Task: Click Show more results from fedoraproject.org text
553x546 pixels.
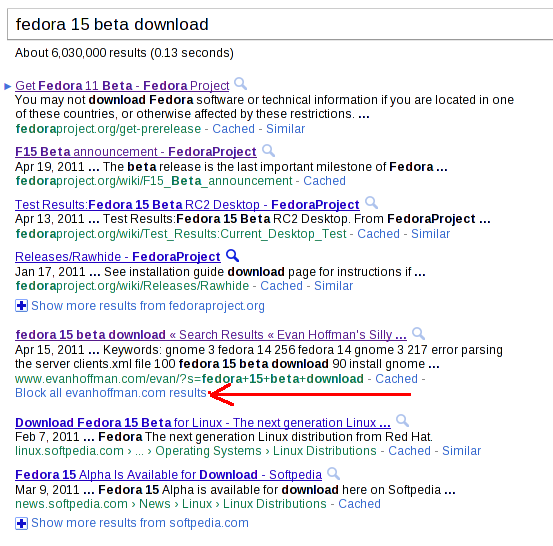Action: (148, 306)
